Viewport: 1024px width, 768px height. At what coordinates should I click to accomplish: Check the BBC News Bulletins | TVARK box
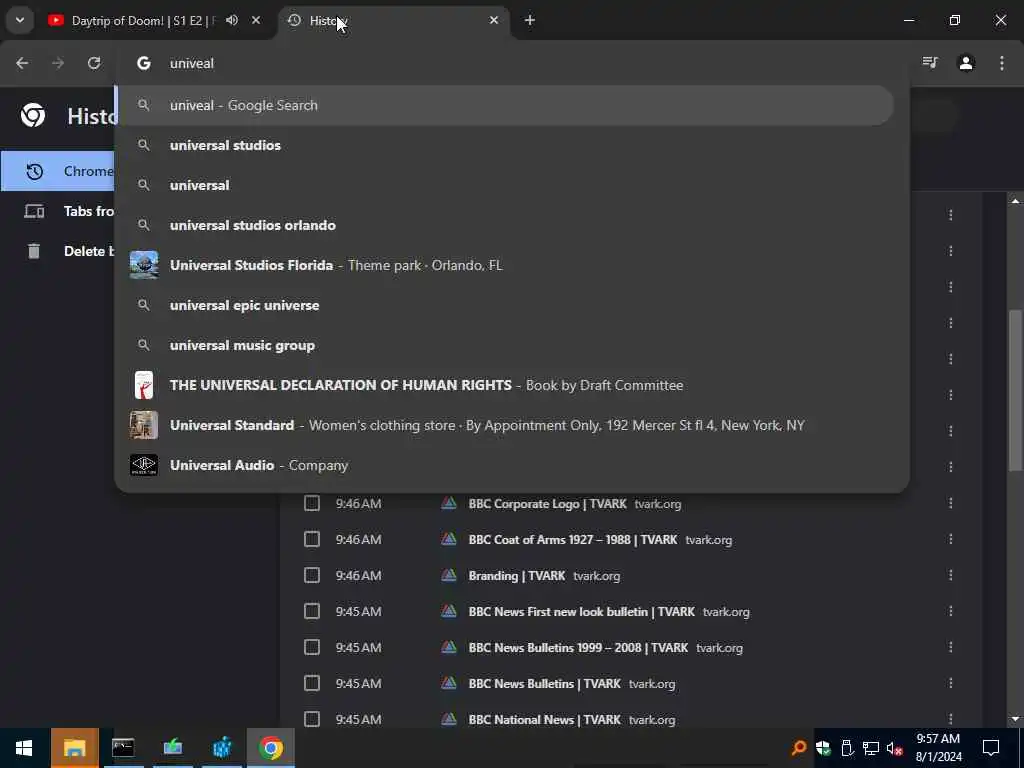[x=312, y=683]
